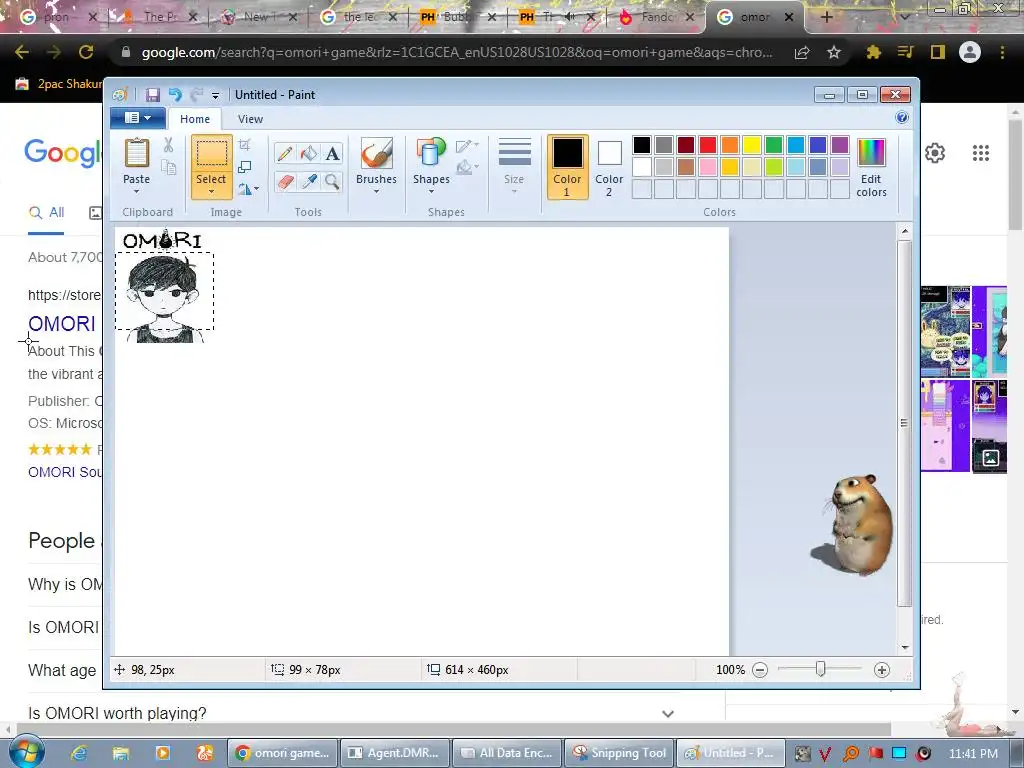Image resolution: width=1024 pixels, height=768 pixels.
Task: Click the Undo arrow in Paint title bar
Action: [x=175, y=95]
